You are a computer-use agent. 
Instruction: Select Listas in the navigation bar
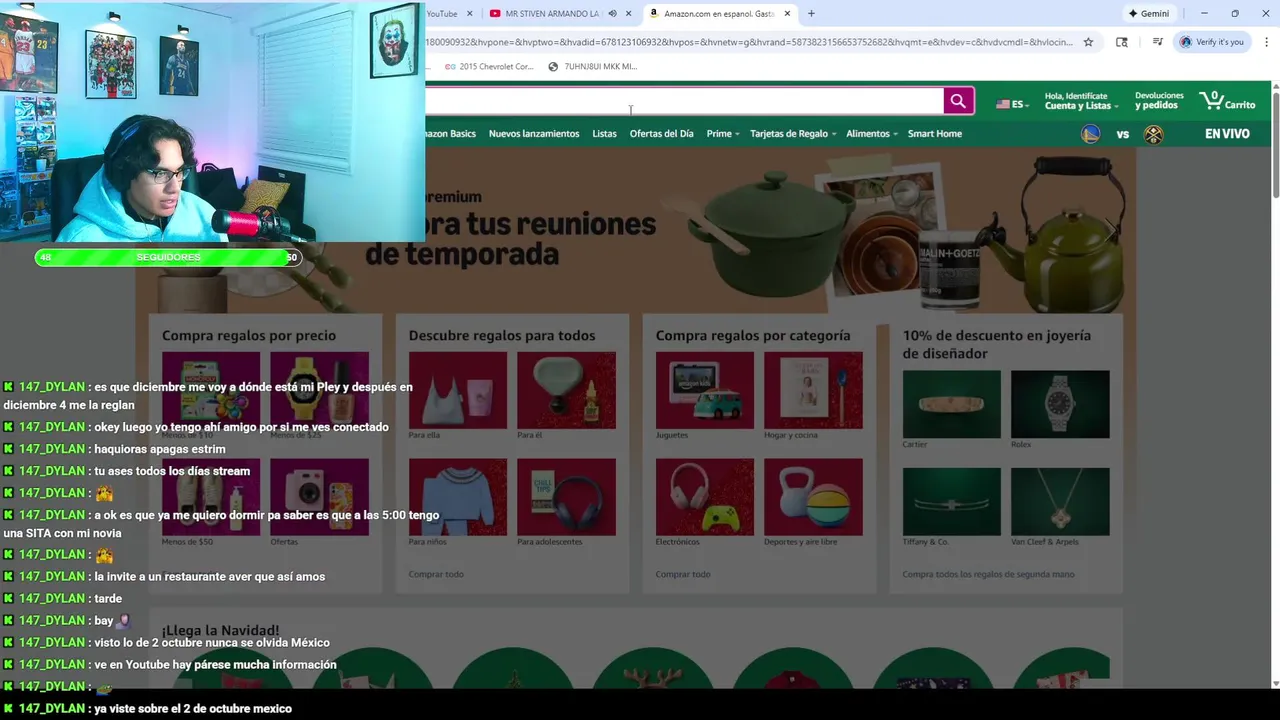[604, 134]
